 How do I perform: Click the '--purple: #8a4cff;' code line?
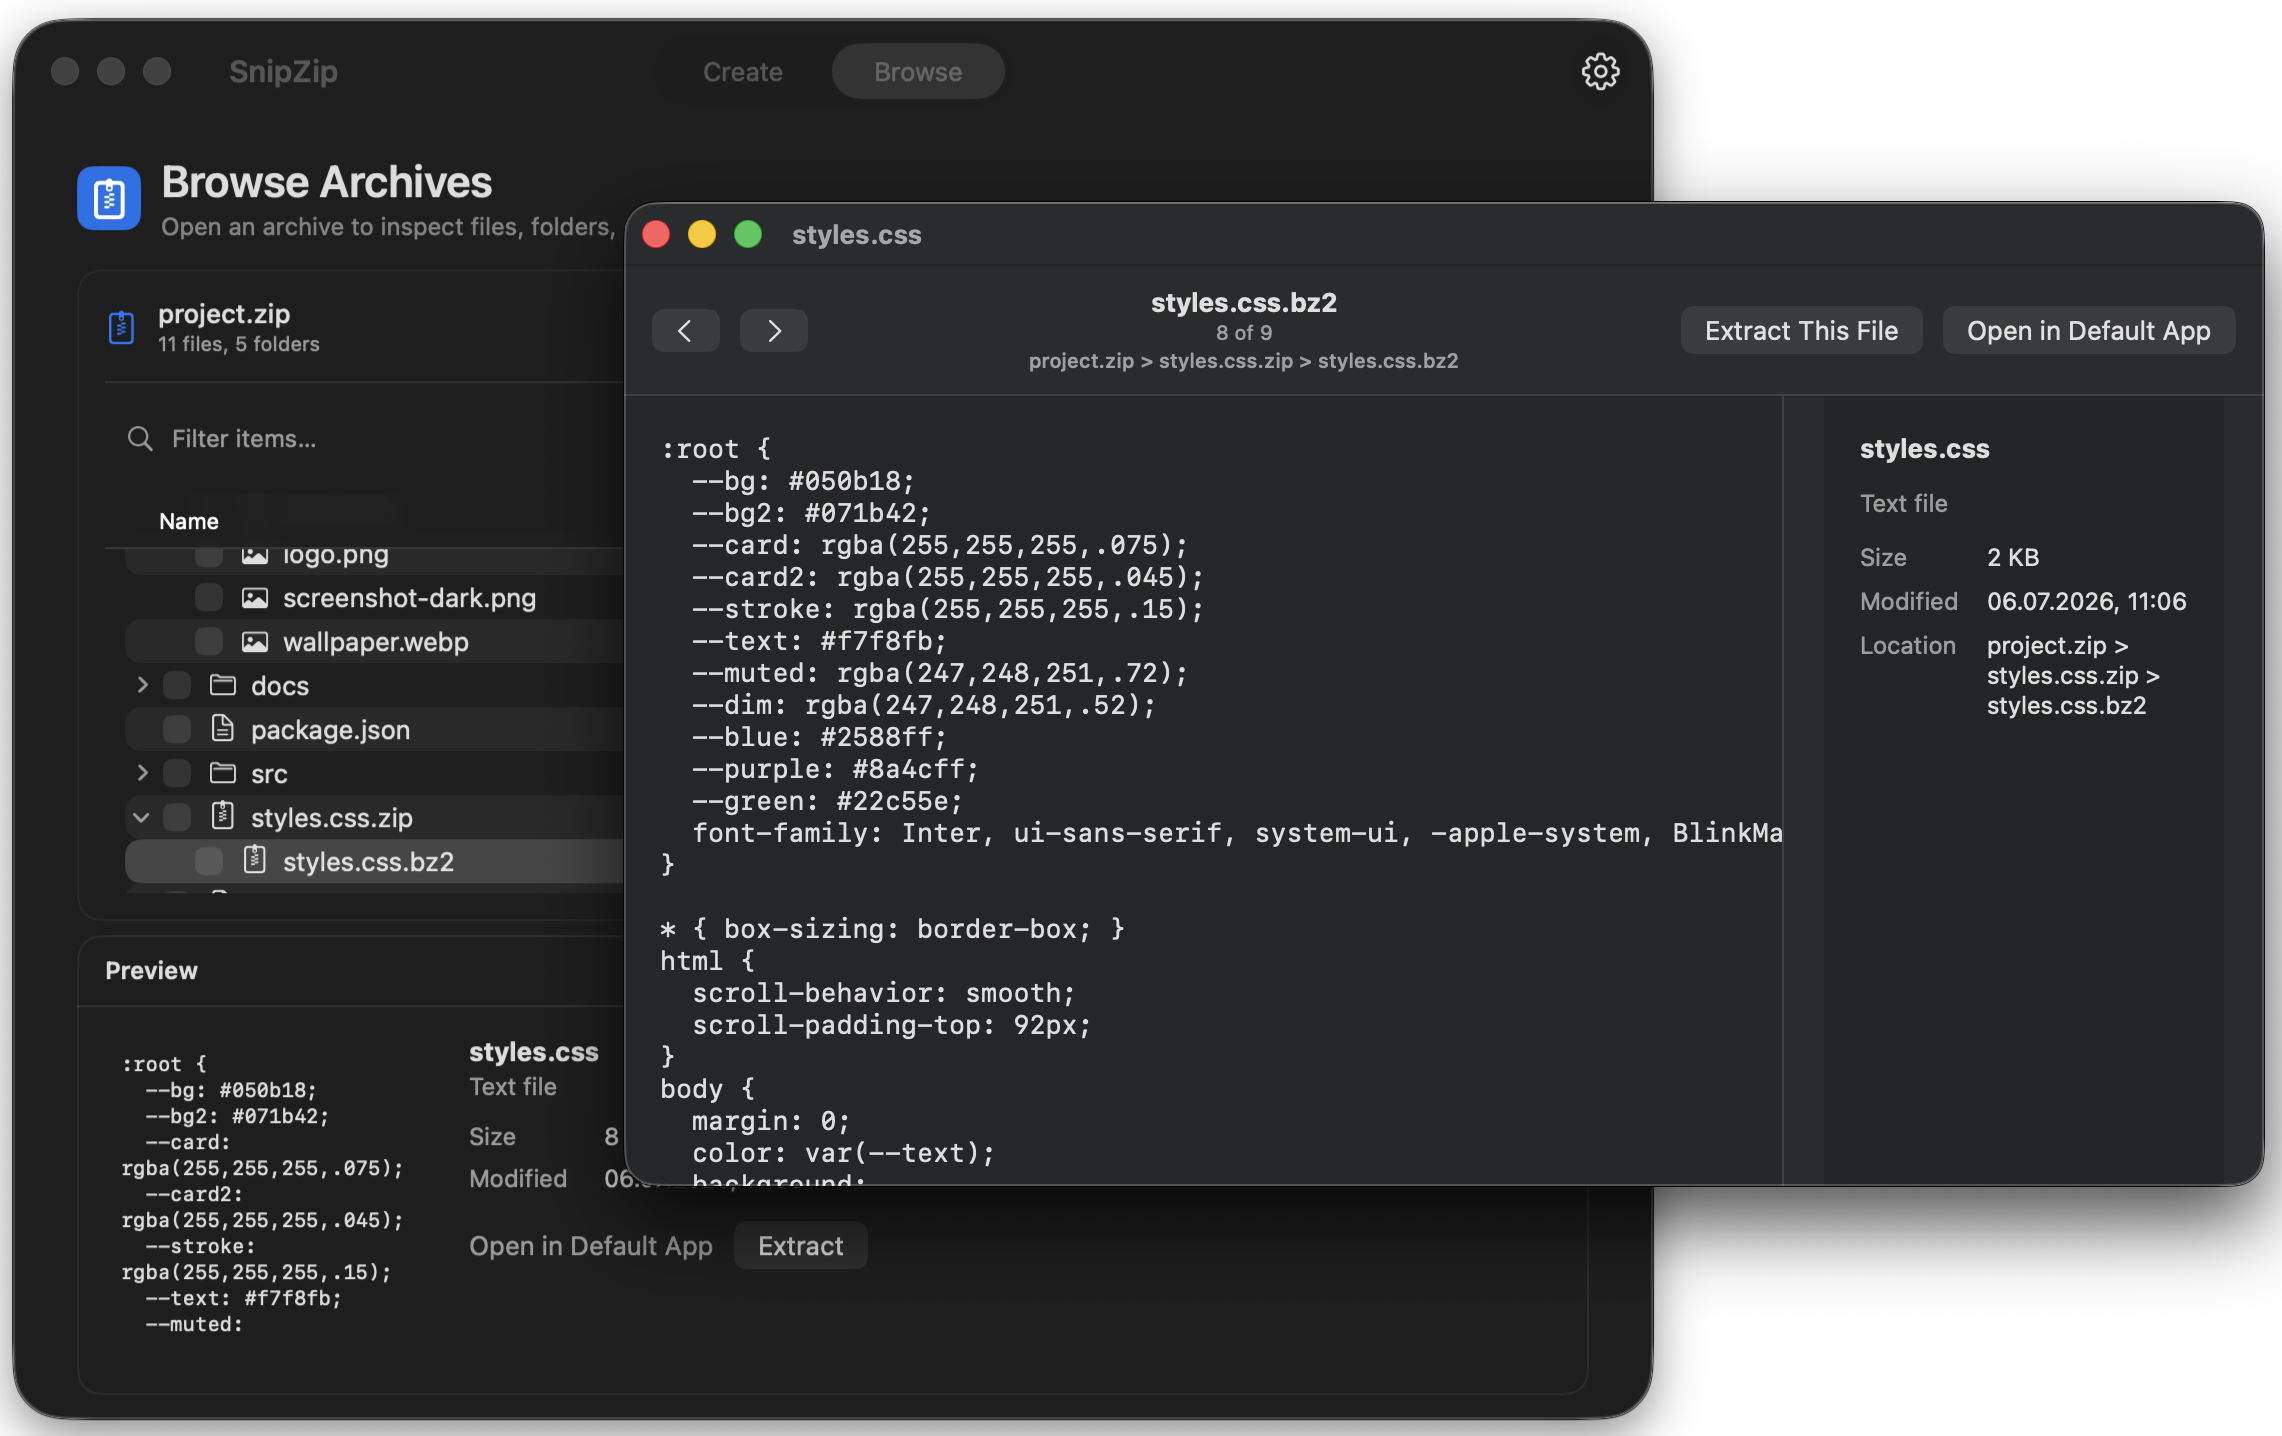click(x=834, y=769)
